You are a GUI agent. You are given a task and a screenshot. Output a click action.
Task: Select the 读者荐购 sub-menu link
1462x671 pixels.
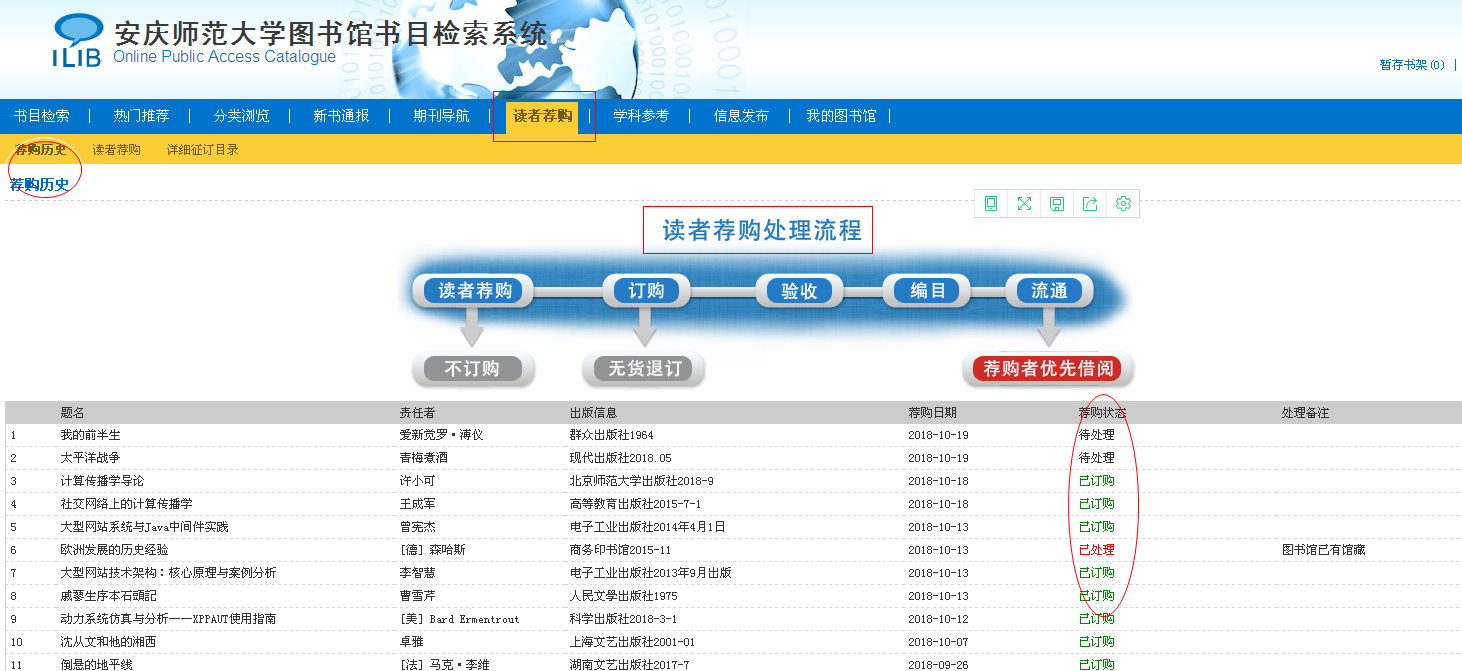(116, 150)
